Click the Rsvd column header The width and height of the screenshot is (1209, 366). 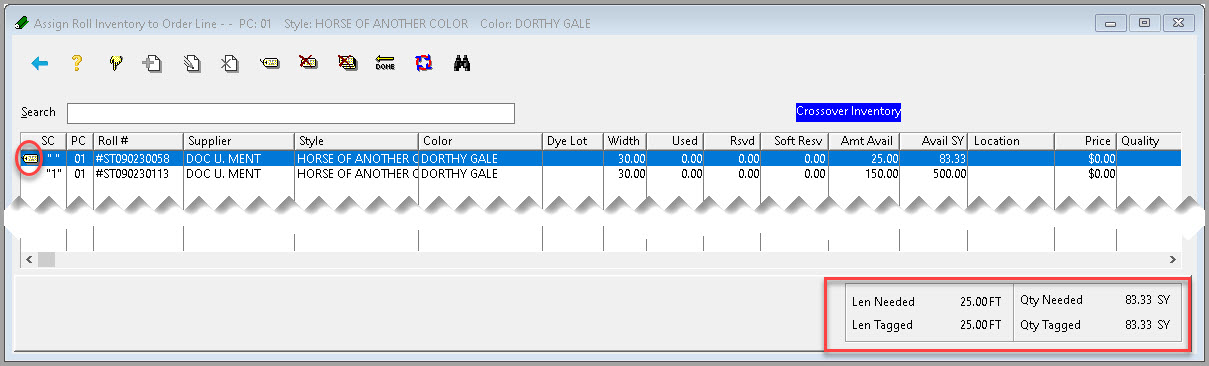point(732,141)
